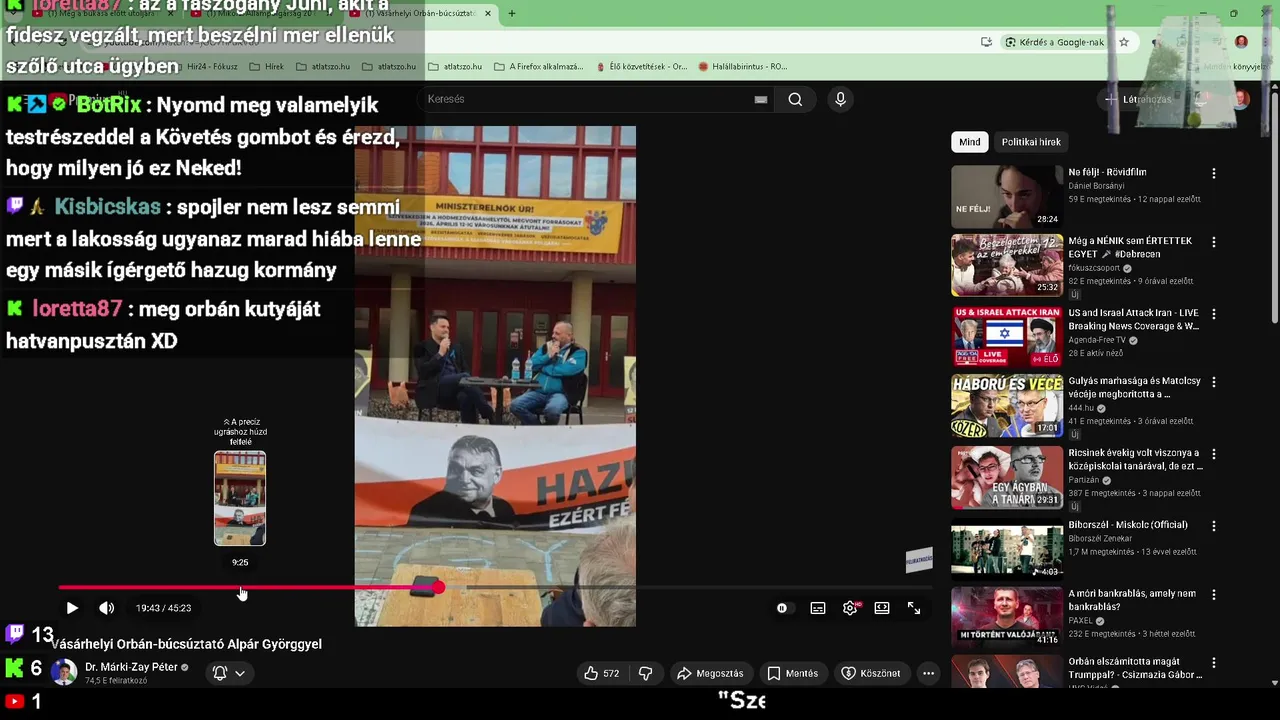Open the on-screen keyboard icon in the search box
Screen dimensions: 1280x720
point(761,99)
